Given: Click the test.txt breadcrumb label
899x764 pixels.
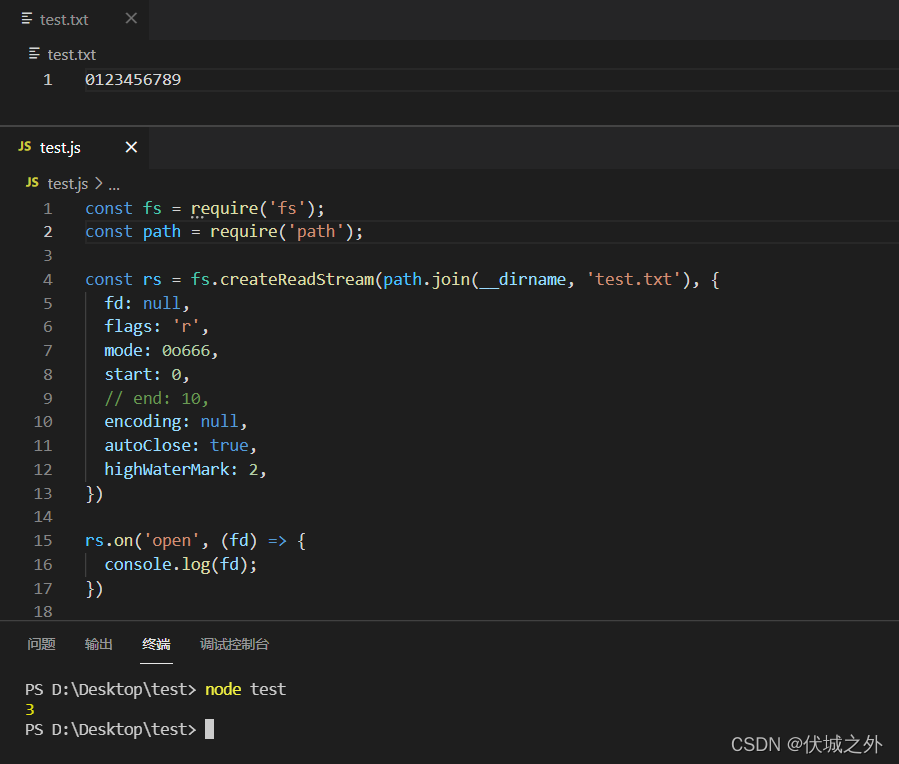Looking at the screenshot, I should (x=71, y=54).
